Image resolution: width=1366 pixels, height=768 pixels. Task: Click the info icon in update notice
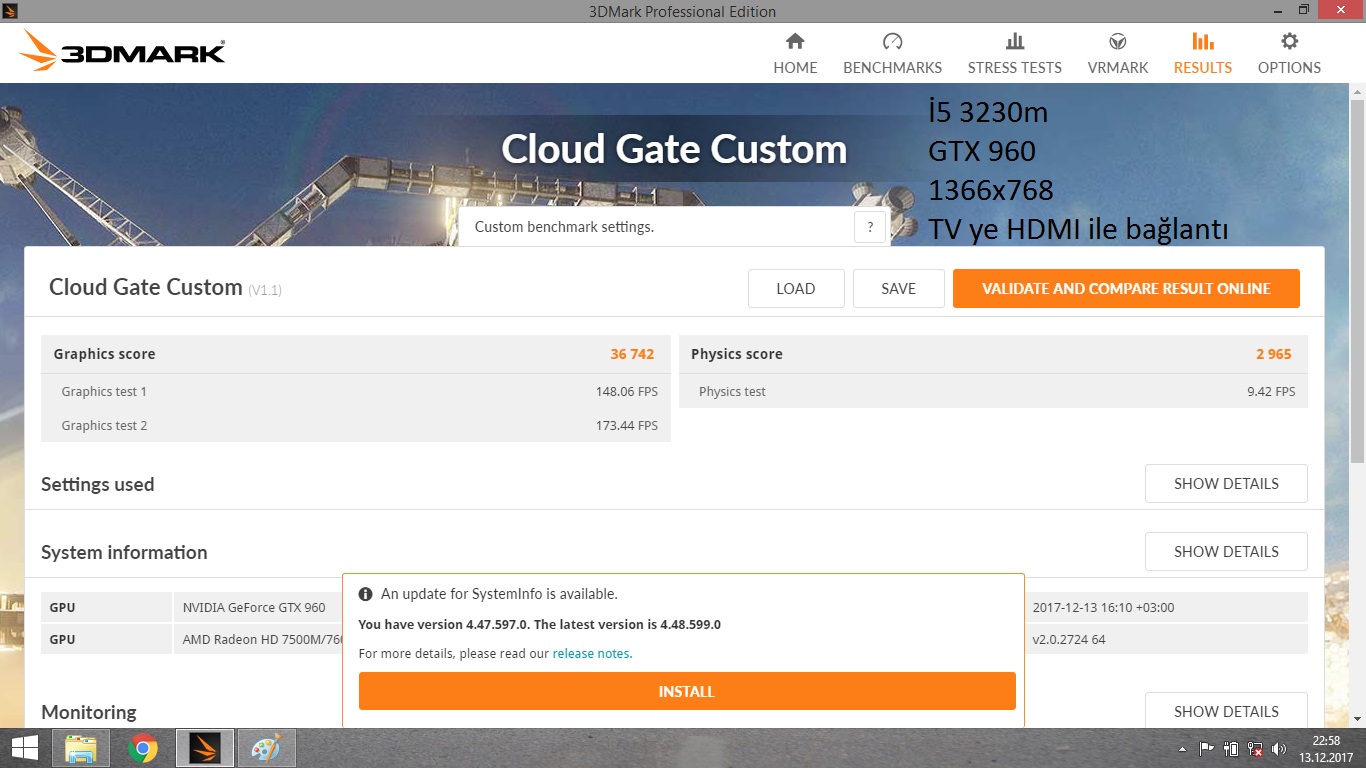[366, 594]
